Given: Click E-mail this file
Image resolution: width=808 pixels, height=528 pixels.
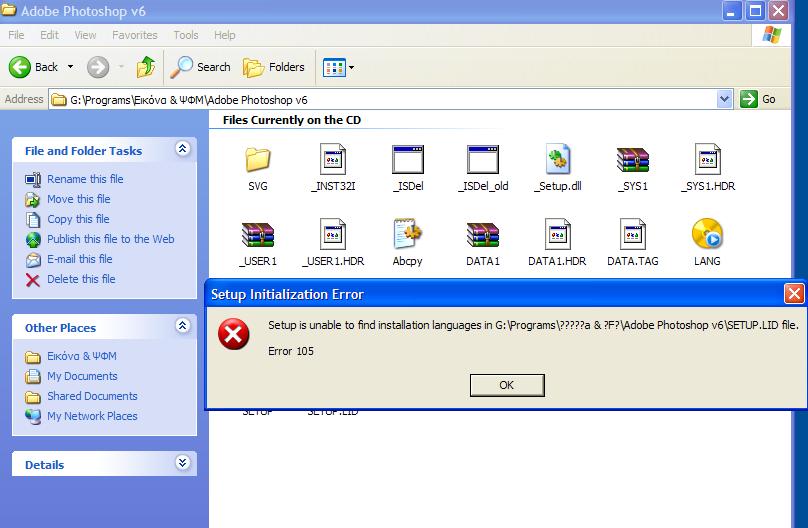Looking at the screenshot, I should point(80,259).
